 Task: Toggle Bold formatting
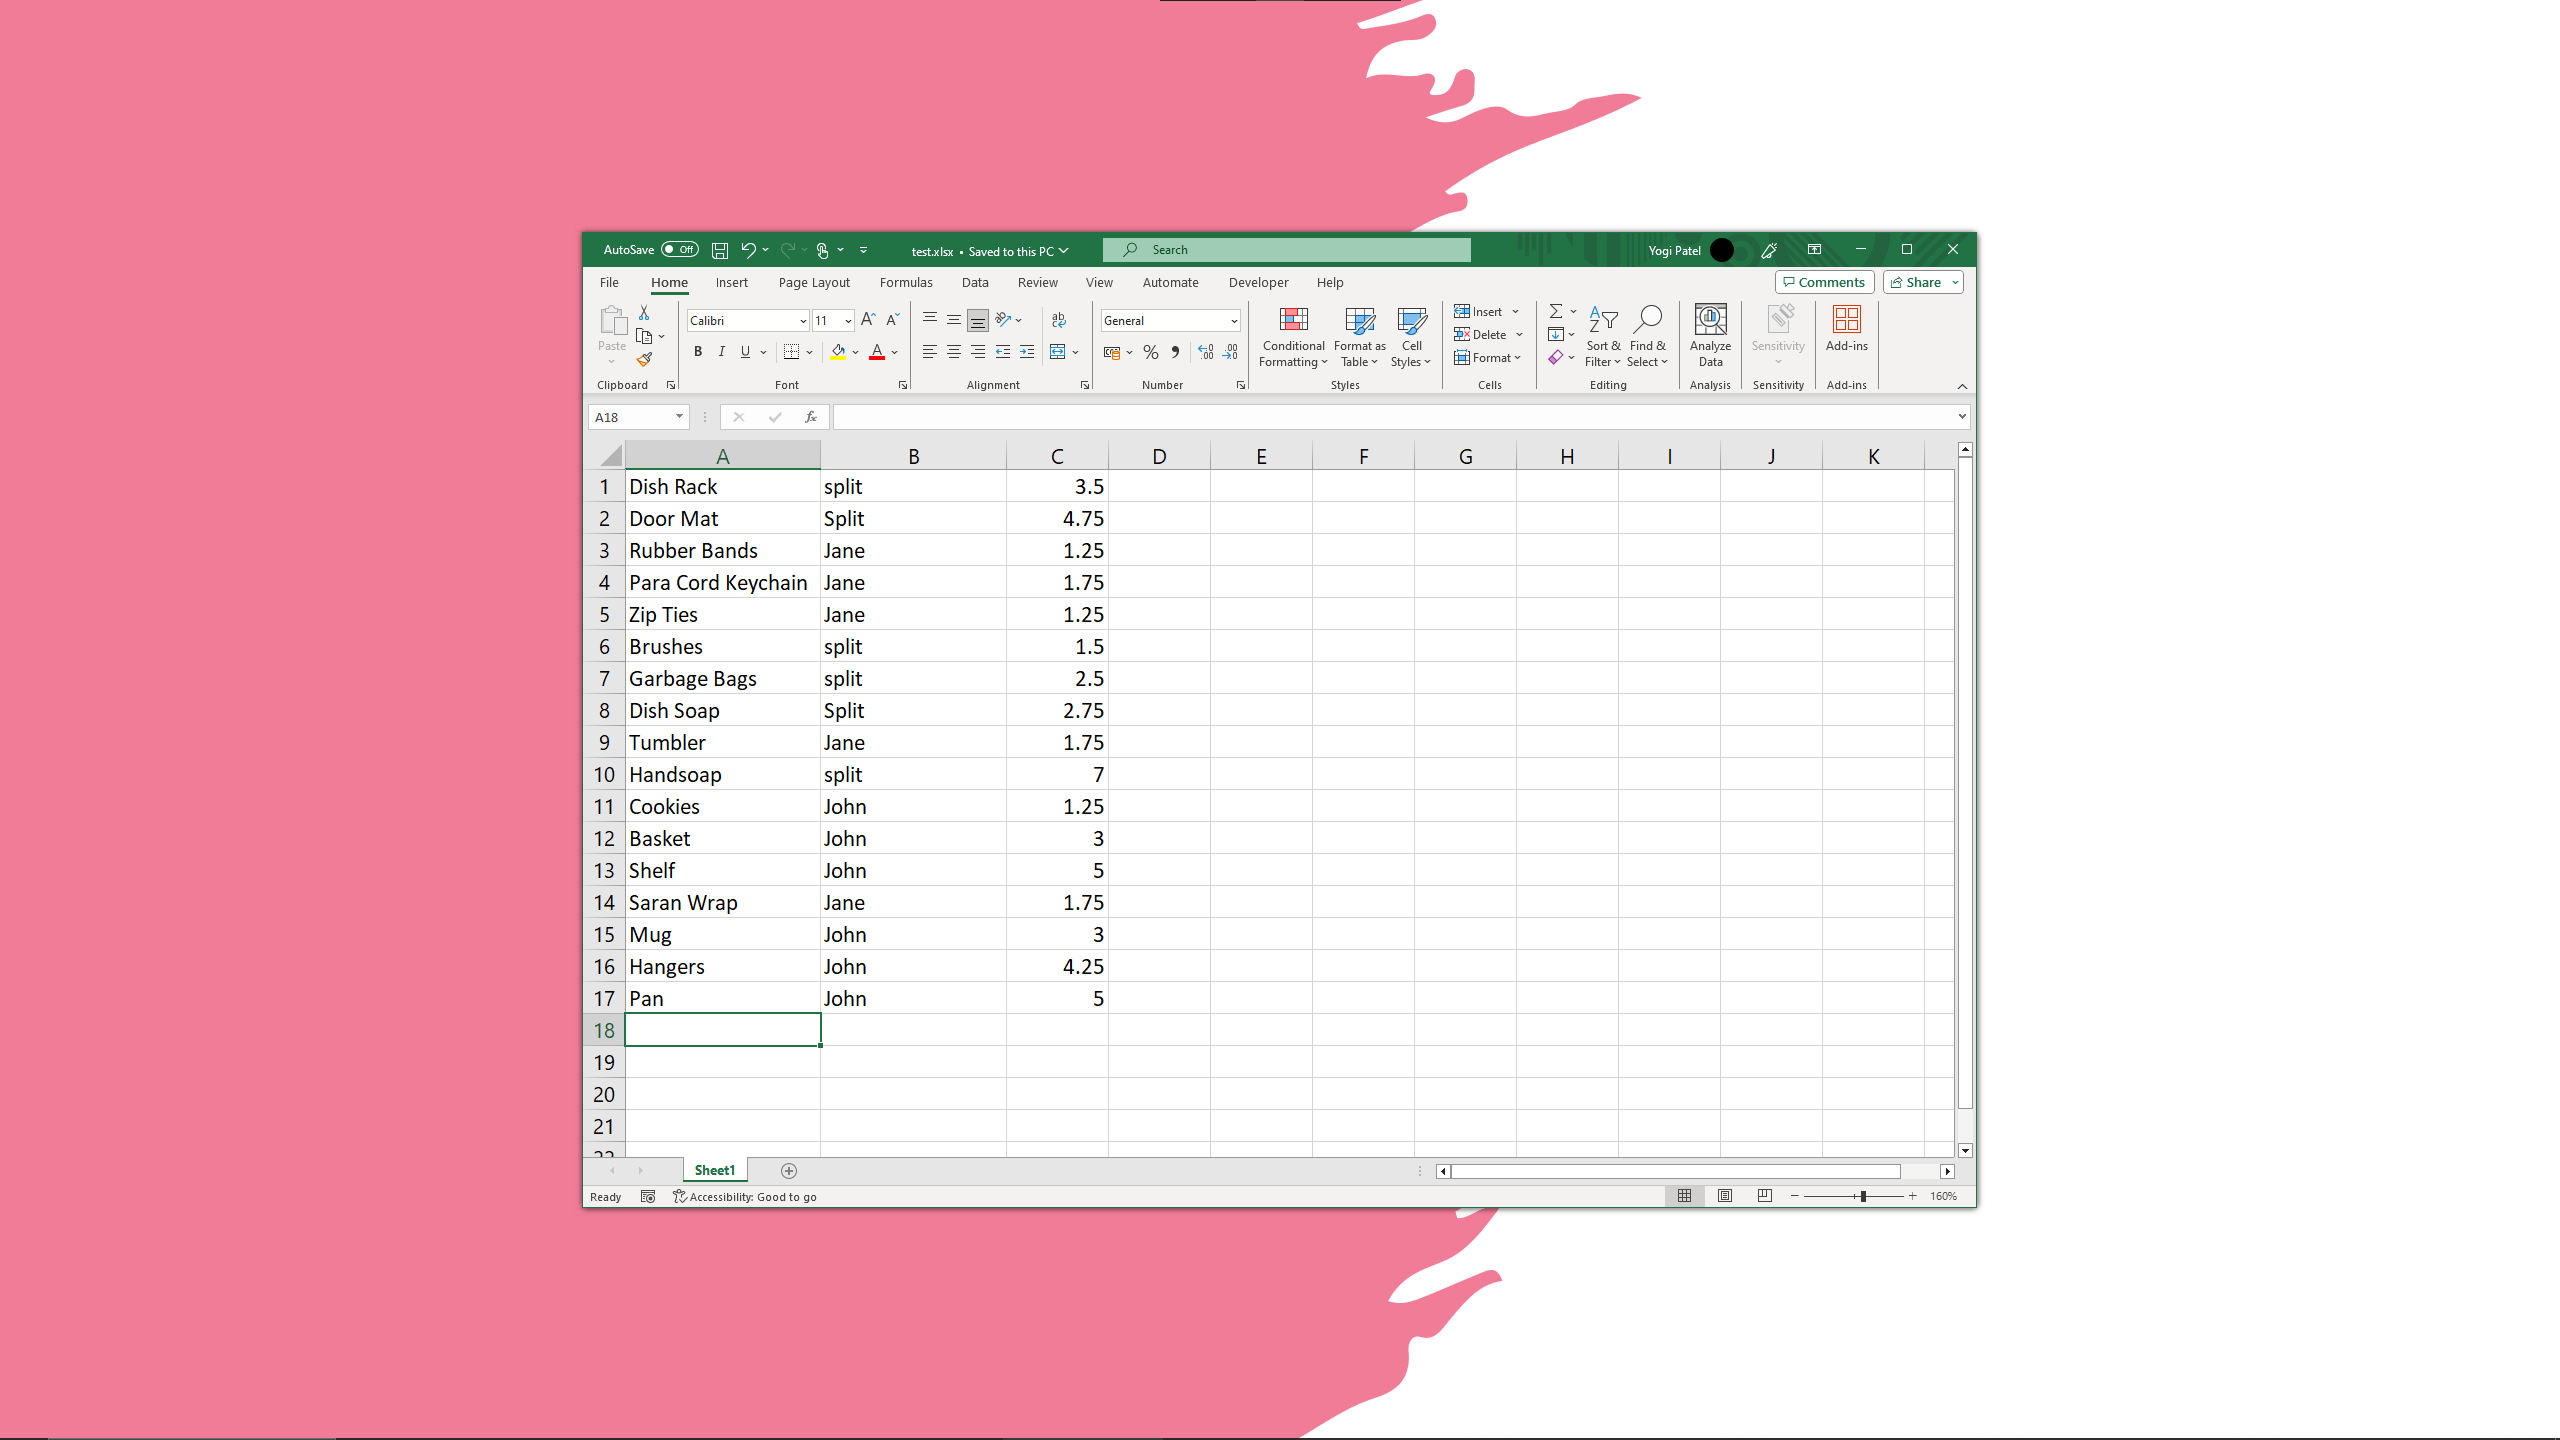(x=698, y=352)
